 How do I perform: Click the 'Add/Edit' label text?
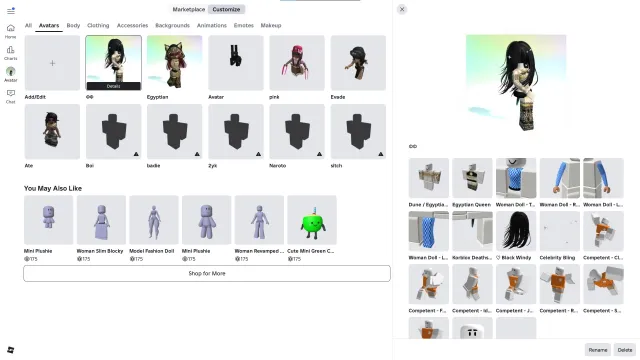pos(35,97)
